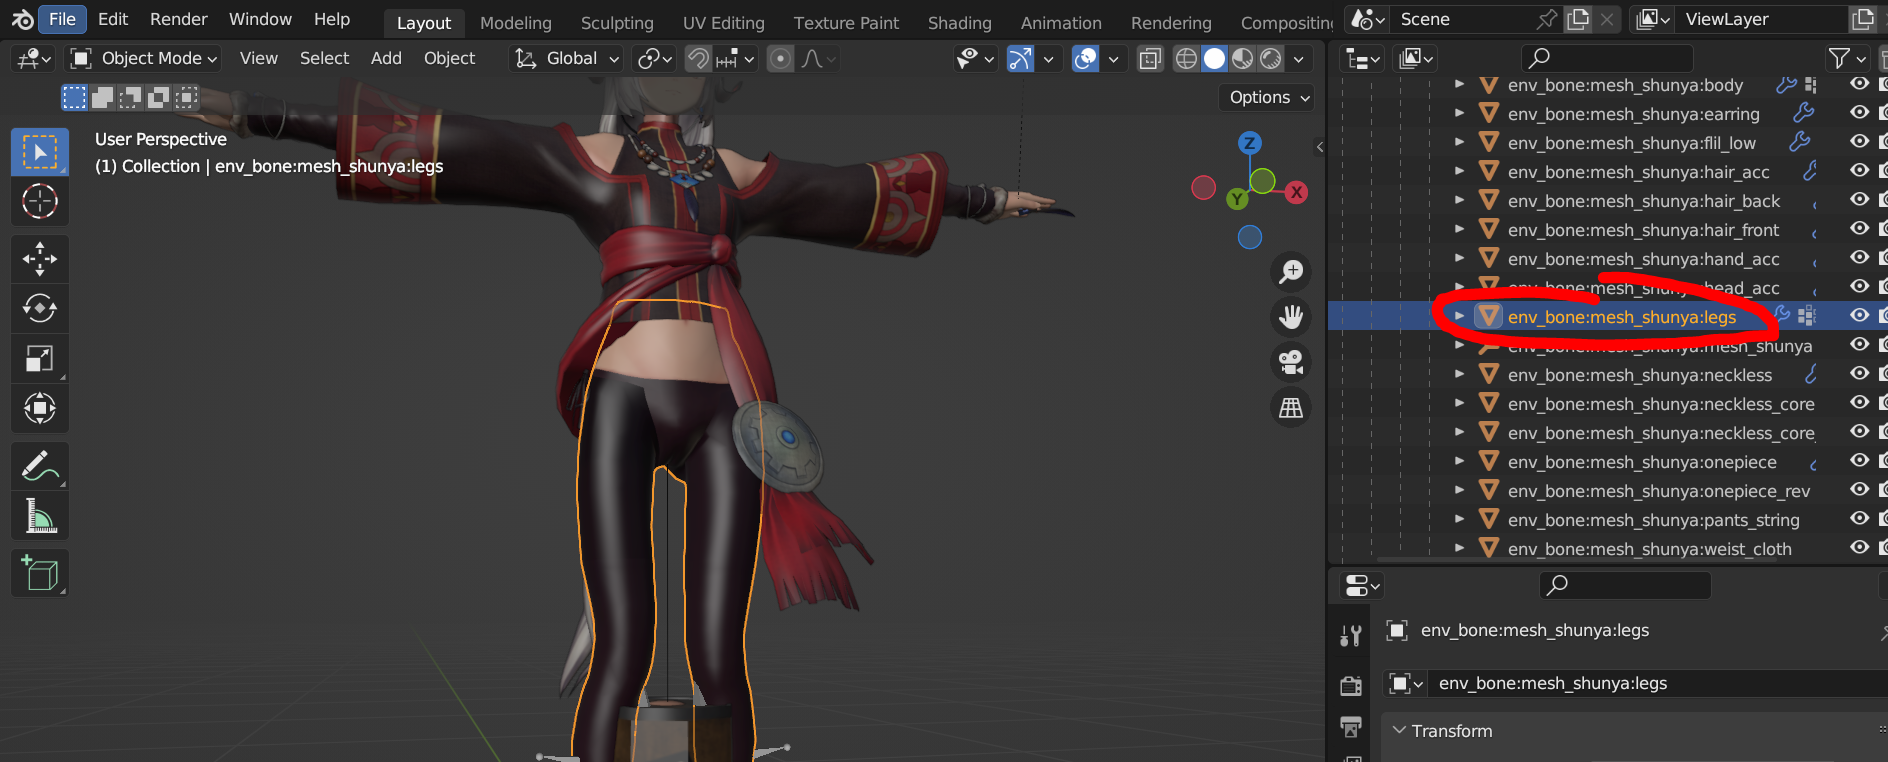Open the Outliner display mode dropdown
Viewport: 1888px width, 762px height.
pos(1361,59)
